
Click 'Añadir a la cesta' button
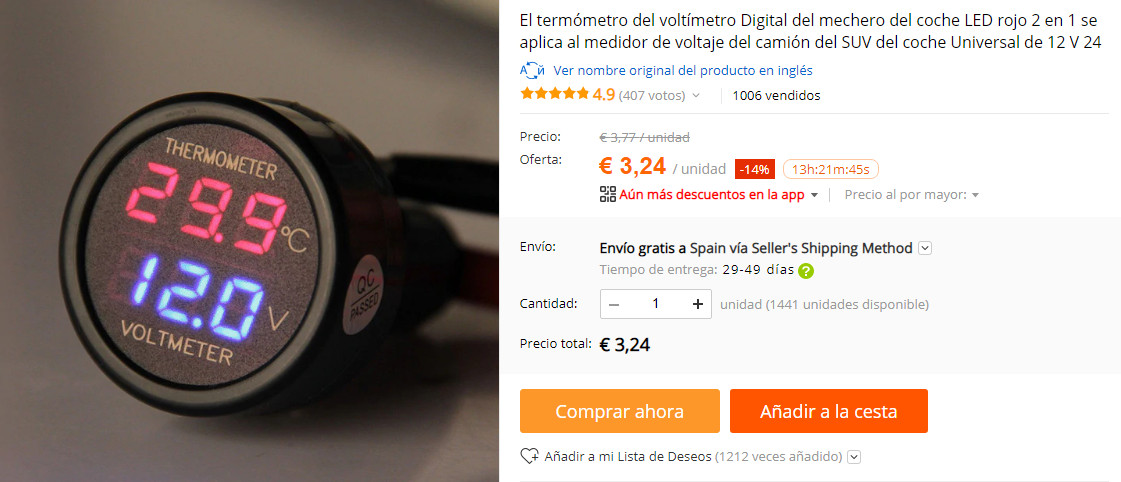click(x=829, y=411)
